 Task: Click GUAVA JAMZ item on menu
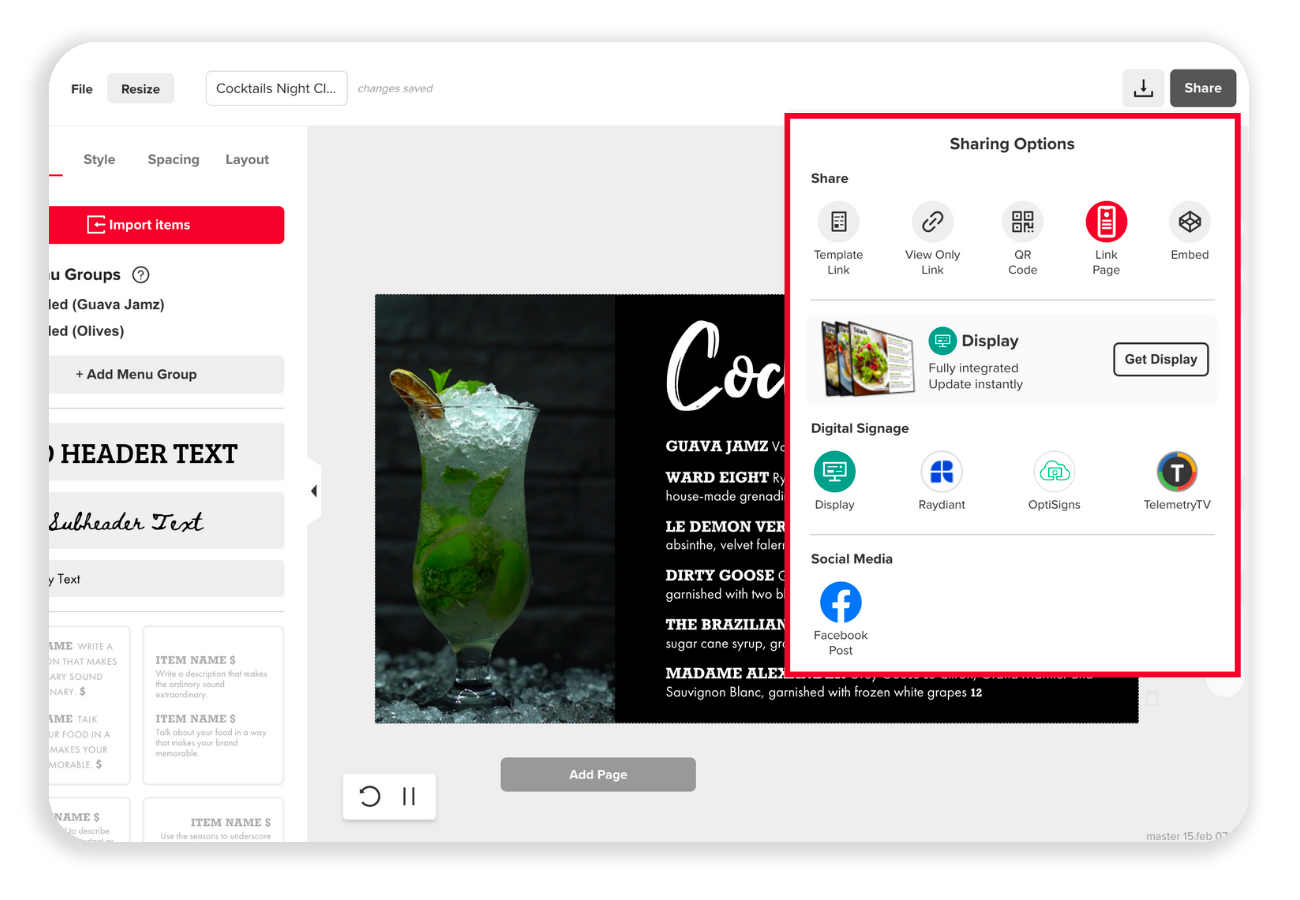[x=717, y=446]
